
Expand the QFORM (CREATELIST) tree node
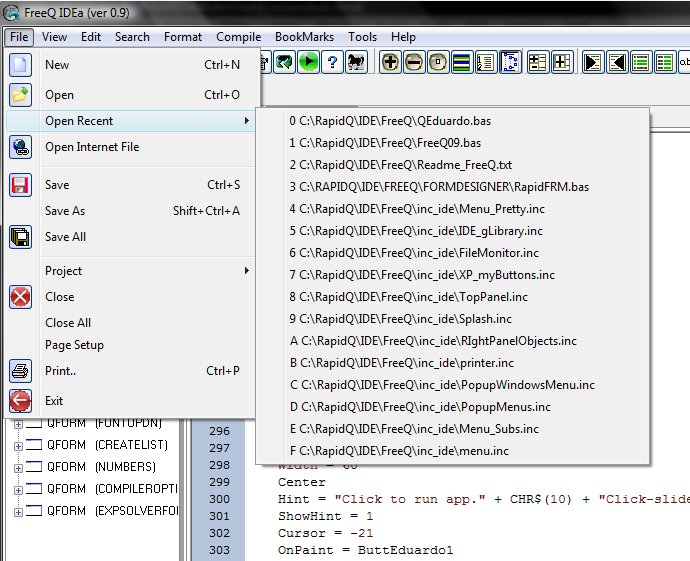(x=18, y=446)
